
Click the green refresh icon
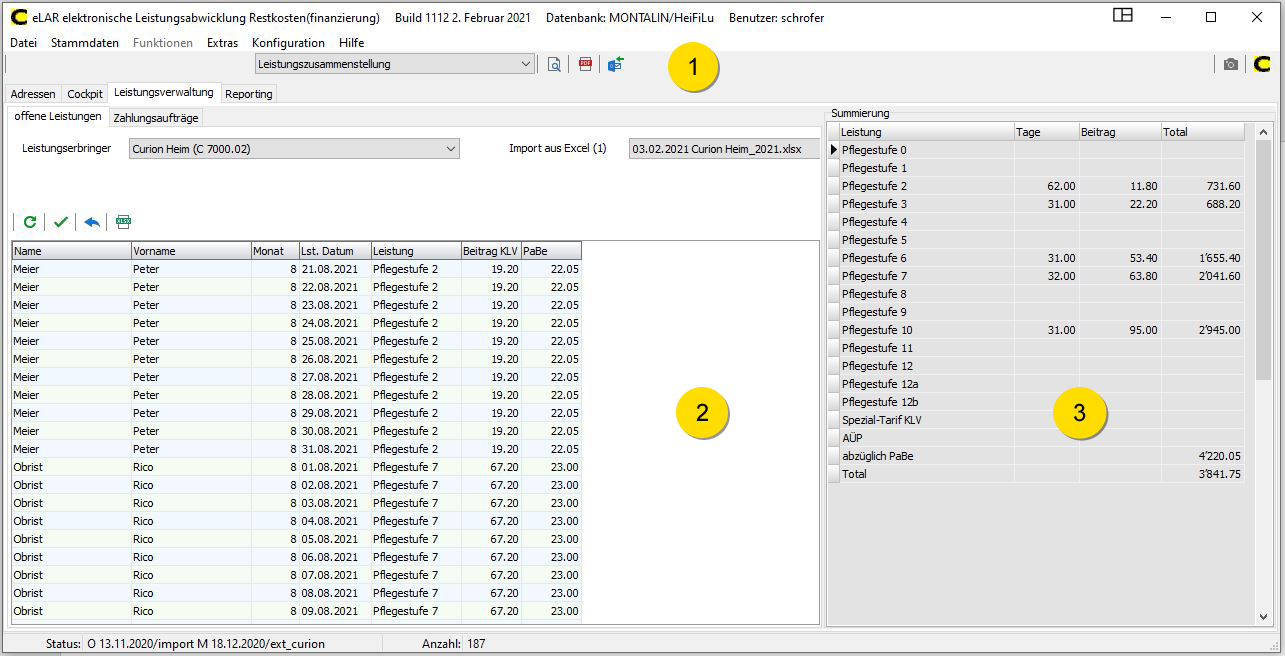pyautogui.click(x=30, y=222)
